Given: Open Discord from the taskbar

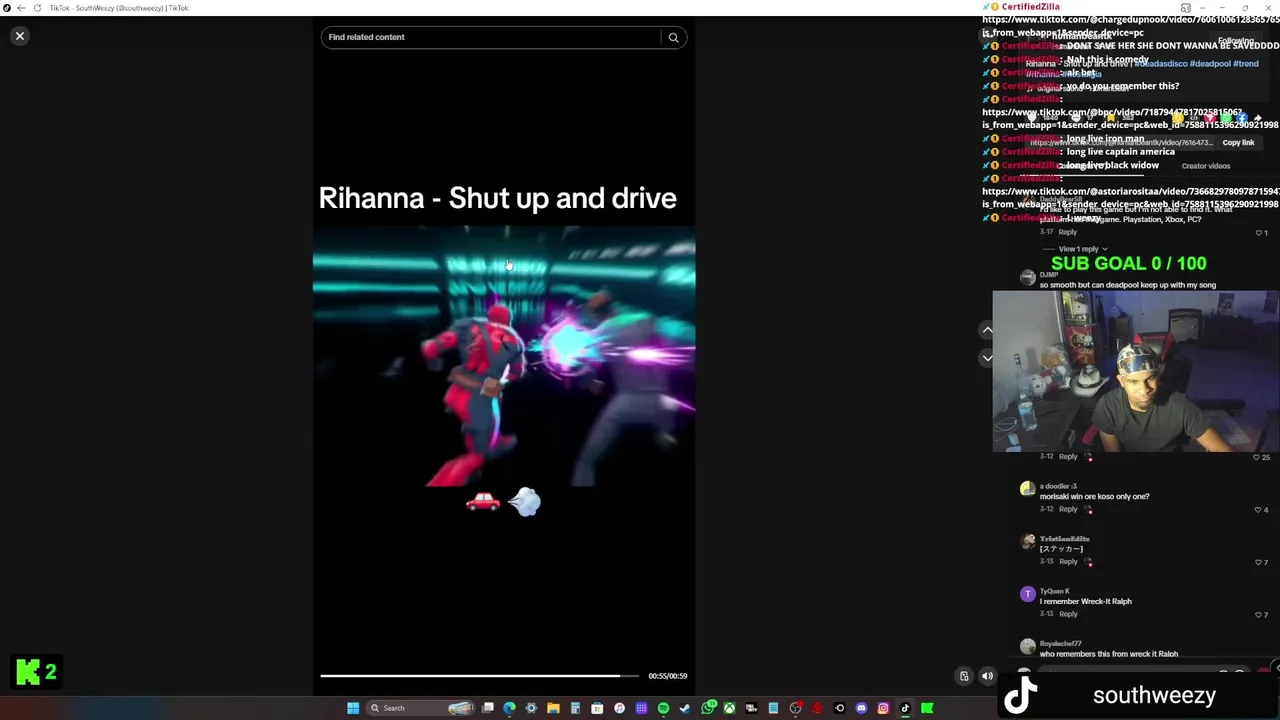Looking at the screenshot, I should [x=861, y=708].
